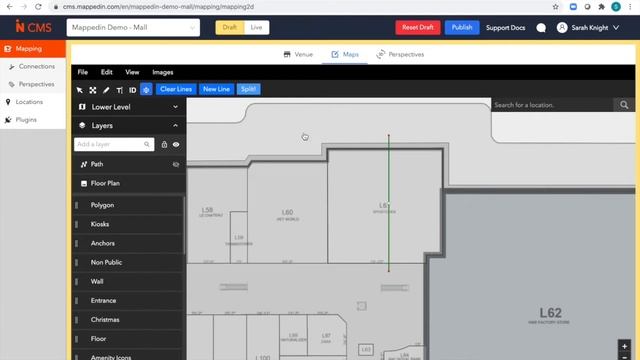Switch to the top Perspectives tab
Image resolution: width=640 pixels, height=360 pixels.
point(400,54)
